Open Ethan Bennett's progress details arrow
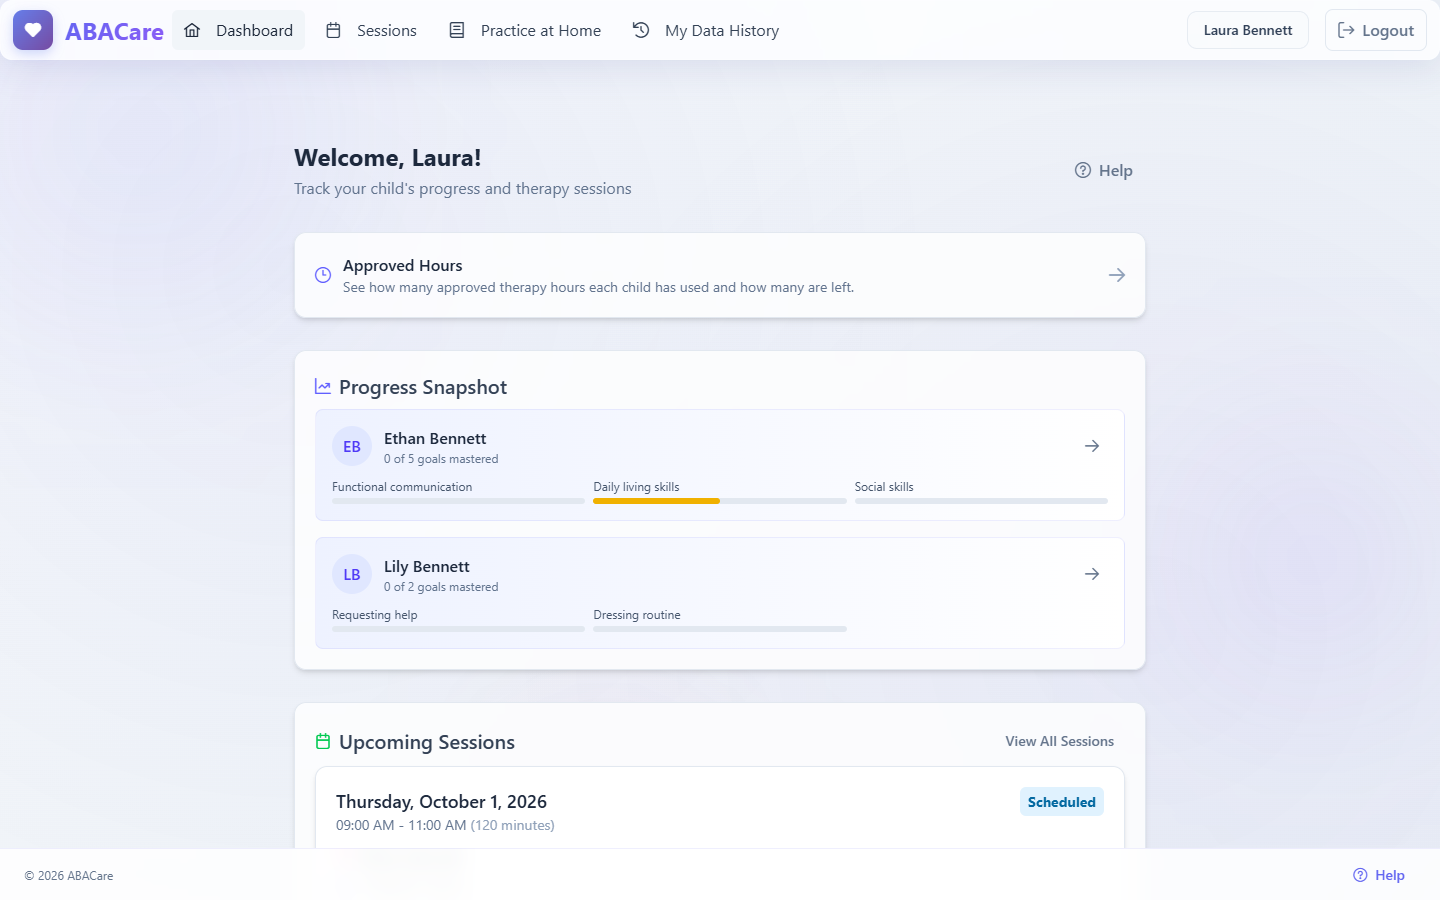Viewport: 1440px width, 900px height. (1092, 446)
